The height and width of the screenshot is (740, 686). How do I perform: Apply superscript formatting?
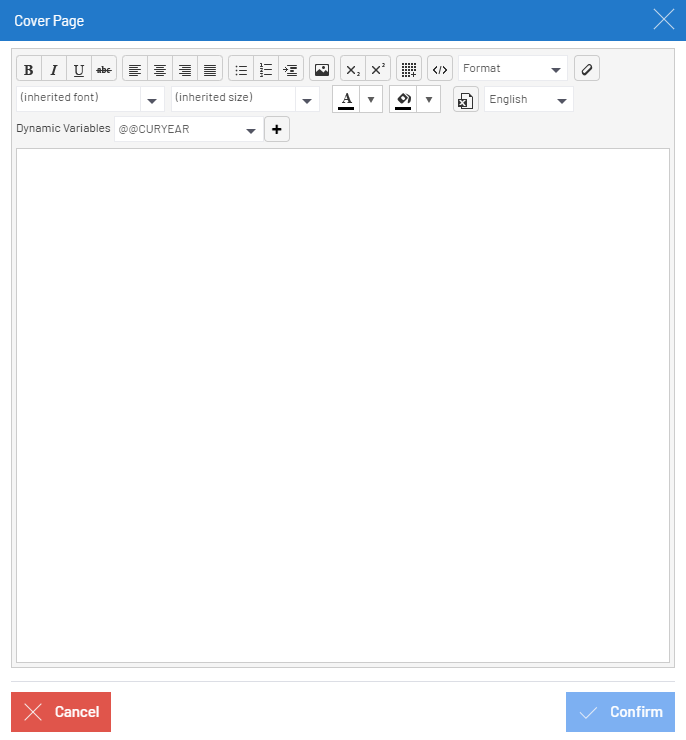[378, 69]
